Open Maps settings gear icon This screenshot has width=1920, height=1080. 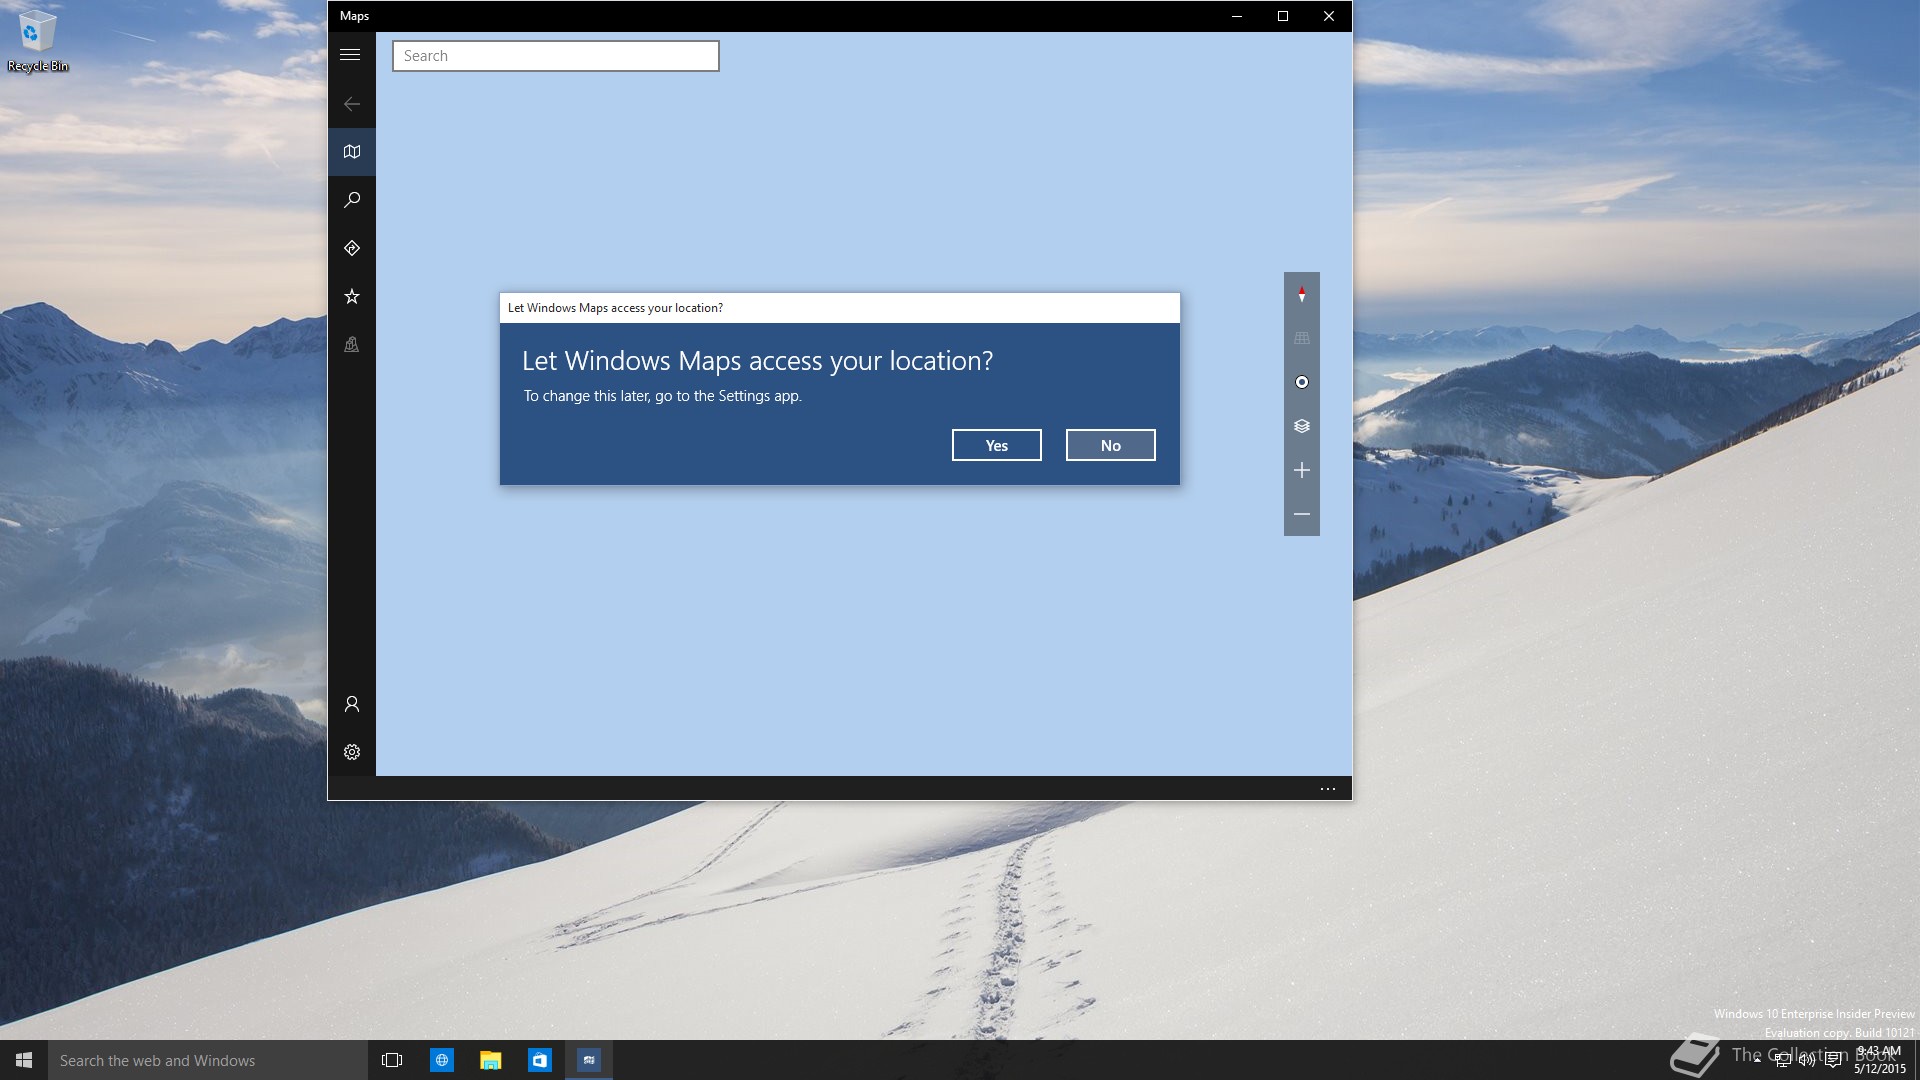tap(351, 752)
